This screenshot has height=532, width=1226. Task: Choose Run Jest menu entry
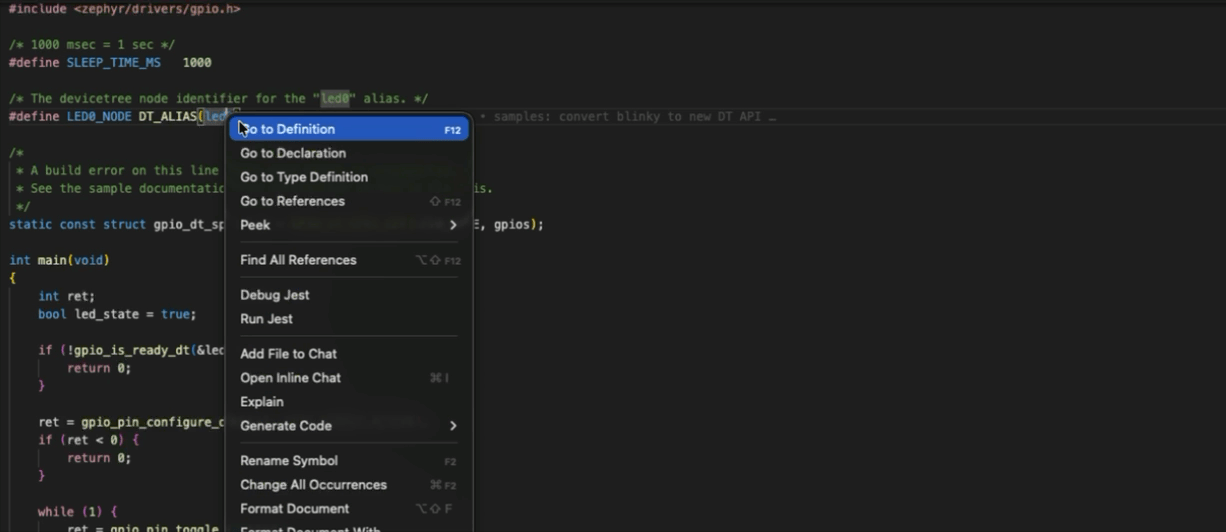[349, 319]
